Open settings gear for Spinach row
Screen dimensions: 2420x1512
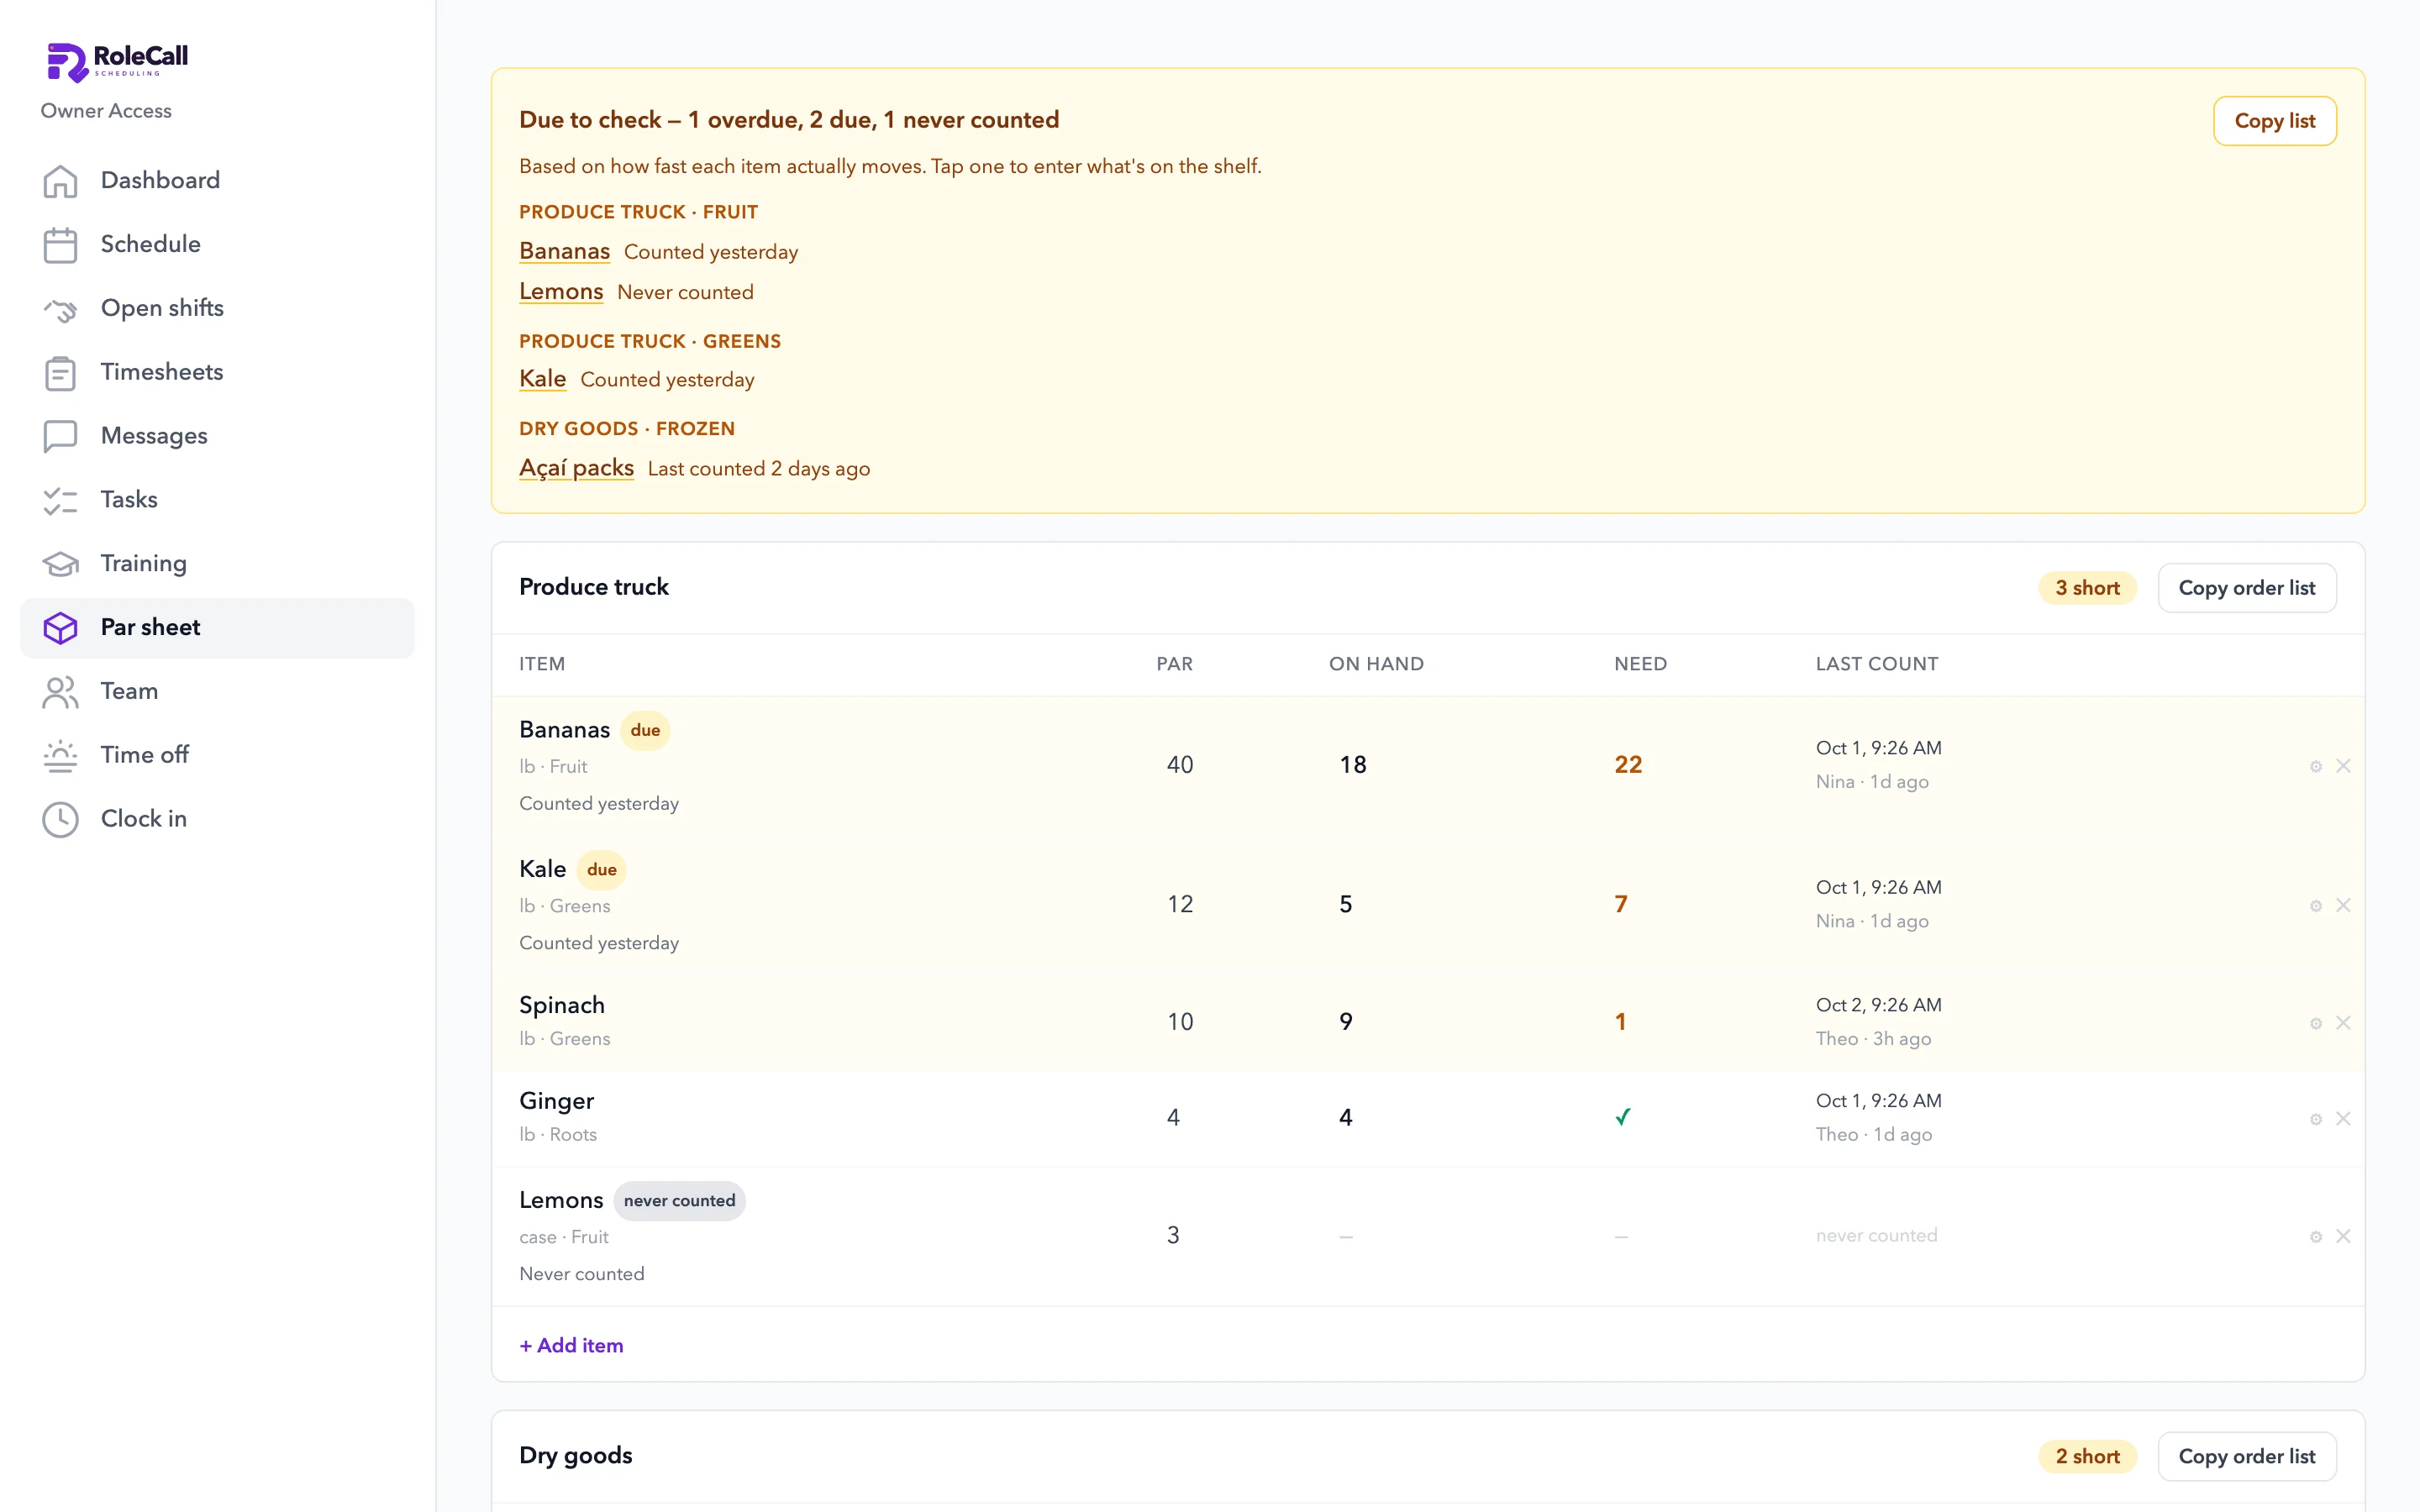click(x=2315, y=1024)
